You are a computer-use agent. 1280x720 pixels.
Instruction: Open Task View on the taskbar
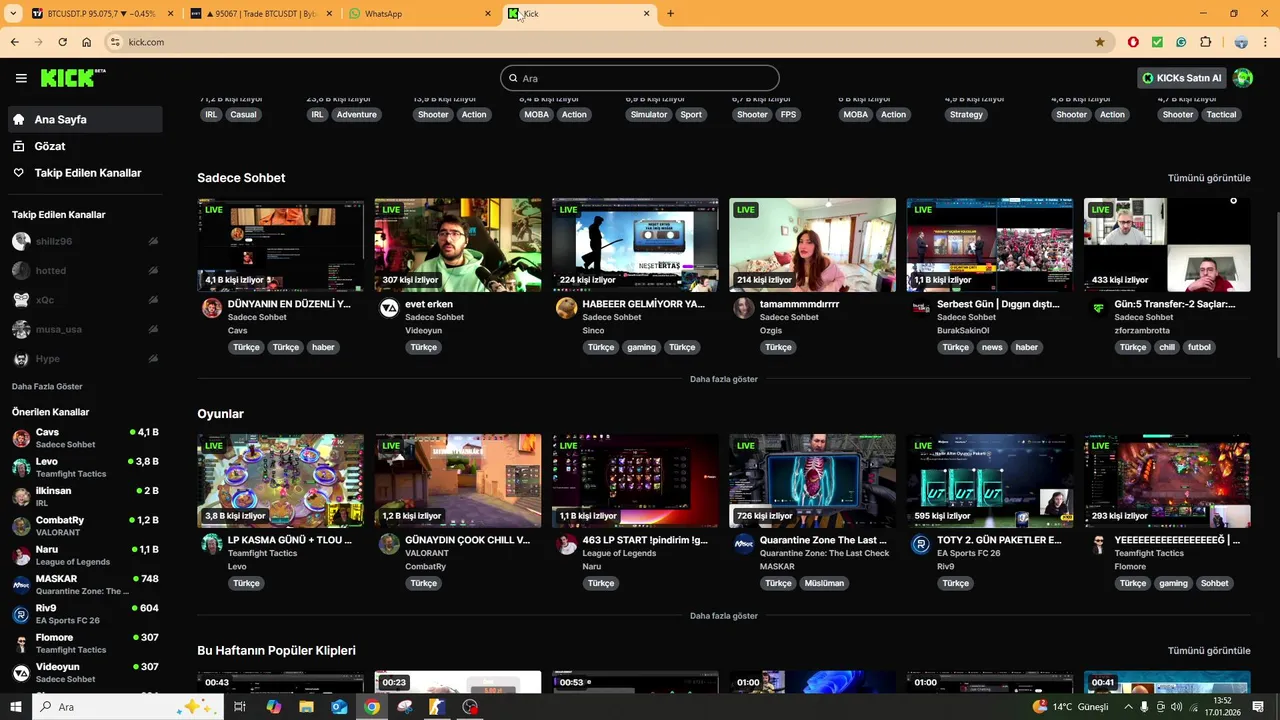(x=240, y=707)
